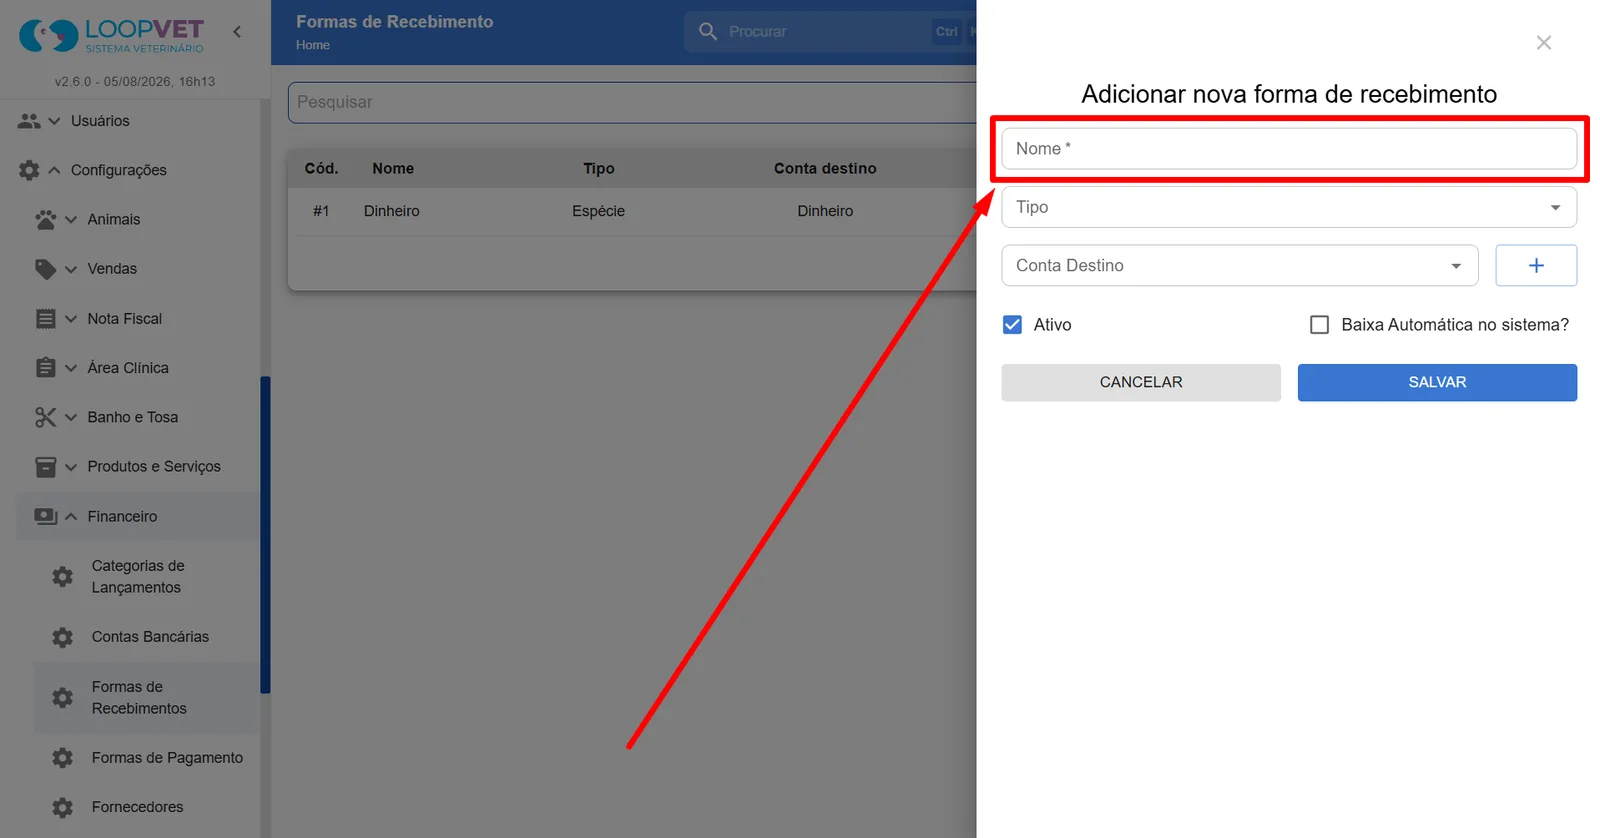Select the Dinheiro row name cell
The image size is (1600, 838).
click(x=392, y=211)
